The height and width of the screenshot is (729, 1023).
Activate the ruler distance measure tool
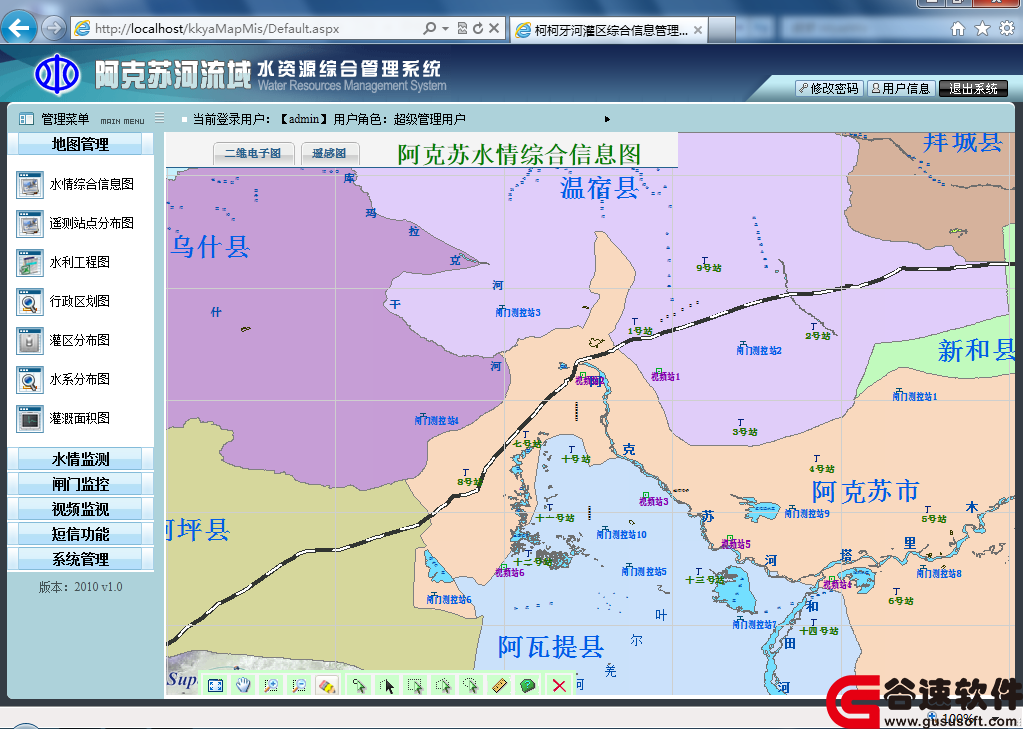pos(498,685)
